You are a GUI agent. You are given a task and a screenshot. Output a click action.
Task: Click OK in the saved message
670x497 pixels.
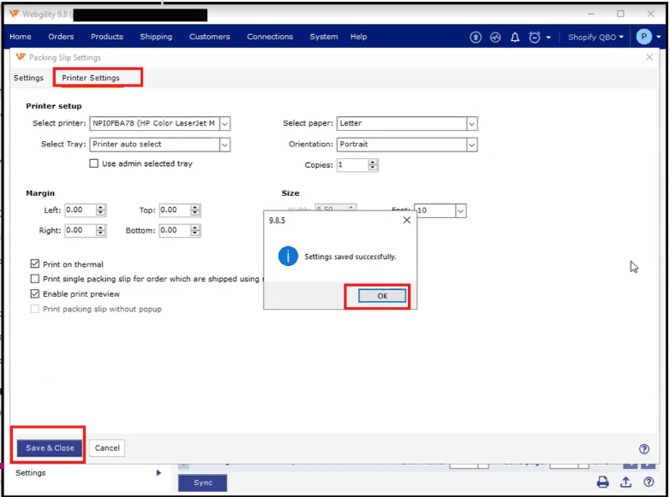pos(382,296)
